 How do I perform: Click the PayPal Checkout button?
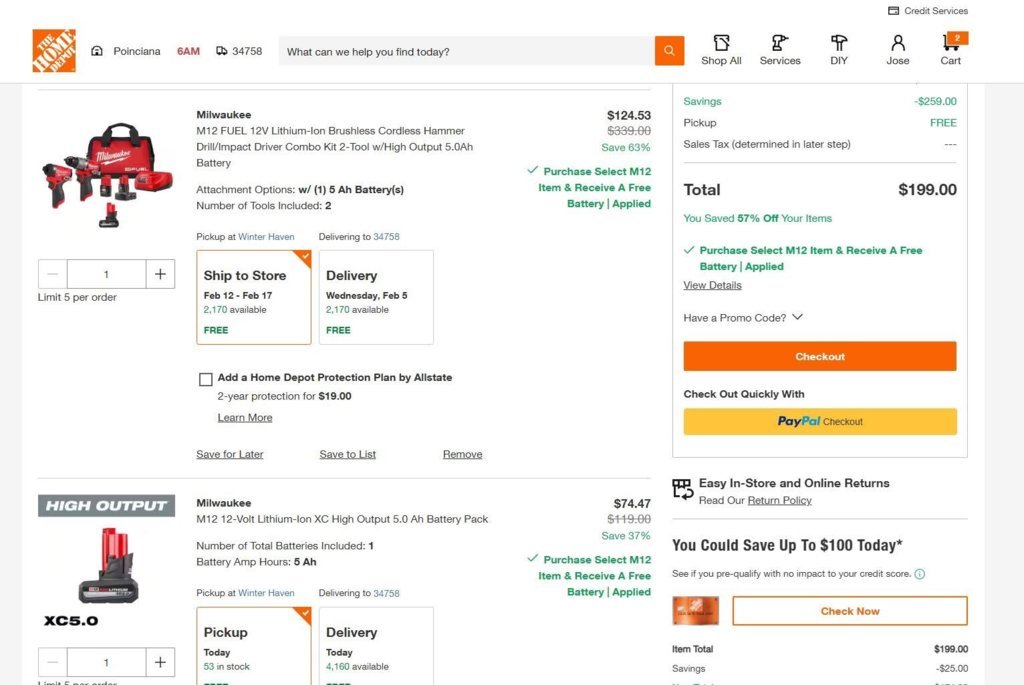point(820,422)
